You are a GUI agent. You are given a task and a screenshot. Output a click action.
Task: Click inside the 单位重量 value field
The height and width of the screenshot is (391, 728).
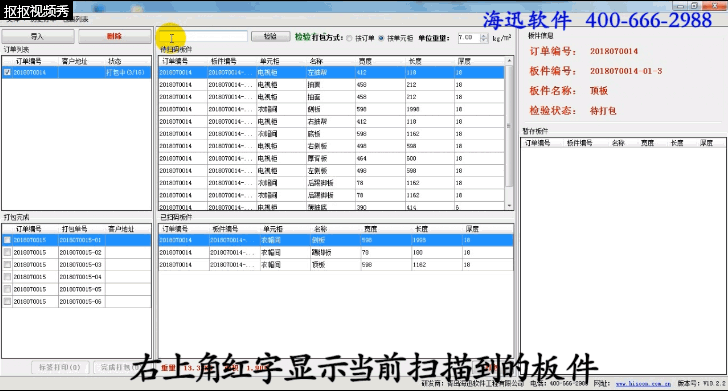coord(468,37)
